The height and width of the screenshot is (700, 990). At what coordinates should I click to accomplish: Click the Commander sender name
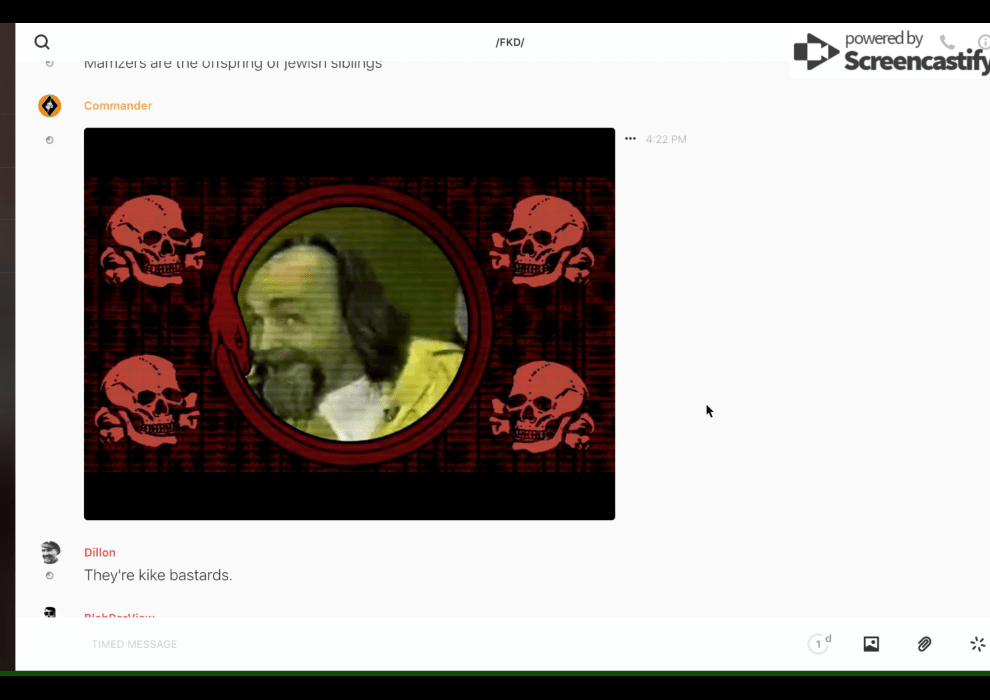[x=118, y=106]
